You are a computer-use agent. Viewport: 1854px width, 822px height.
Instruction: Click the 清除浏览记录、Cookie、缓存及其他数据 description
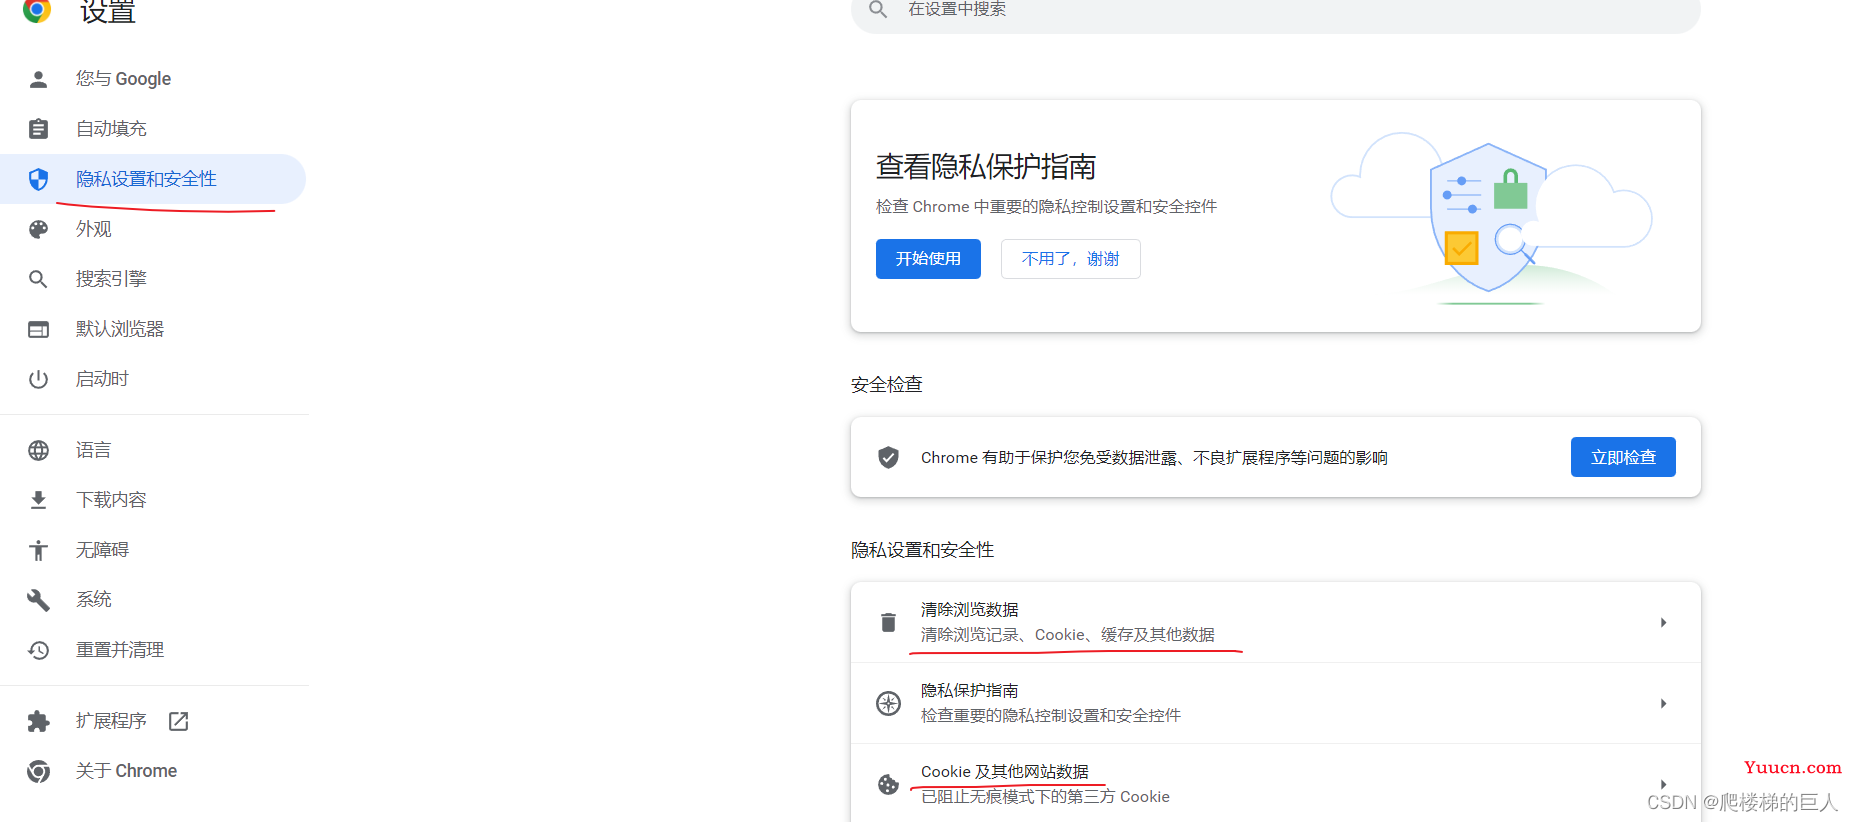pyautogui.click(x=1068, y=634)
